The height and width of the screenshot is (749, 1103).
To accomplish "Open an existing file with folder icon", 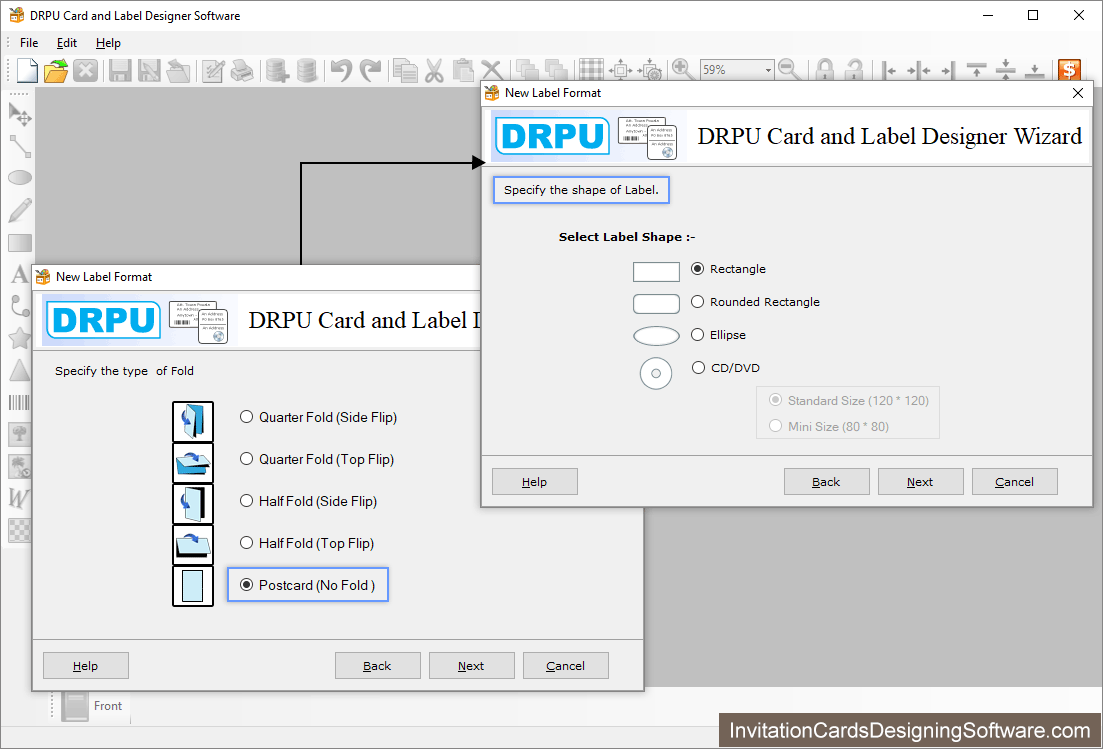I will tap(56, 70).
